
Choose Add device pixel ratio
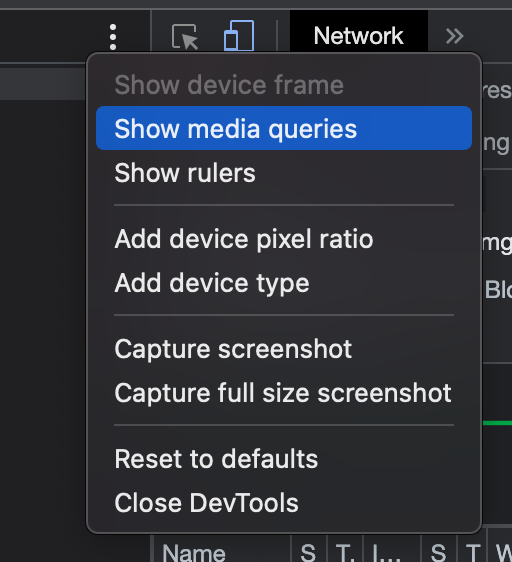click(284, 239)
